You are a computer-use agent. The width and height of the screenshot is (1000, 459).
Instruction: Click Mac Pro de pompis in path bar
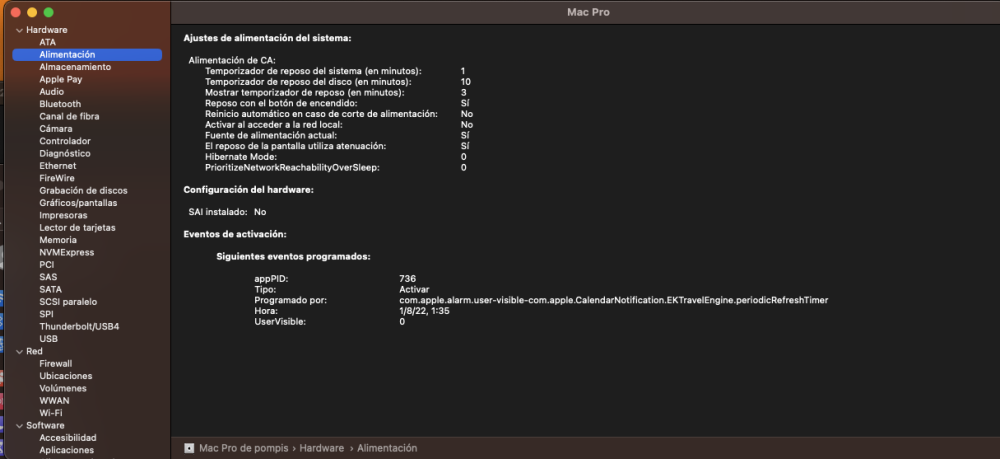(x=242, y=448)
